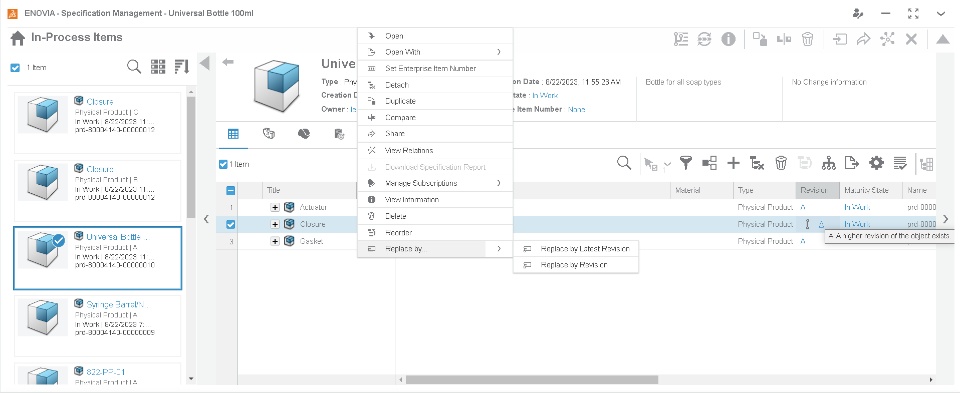Click the hierarchy expand icon in table toolbar
Image resolution: width=960 pixels, height=393 pixels.
[710, 163]
